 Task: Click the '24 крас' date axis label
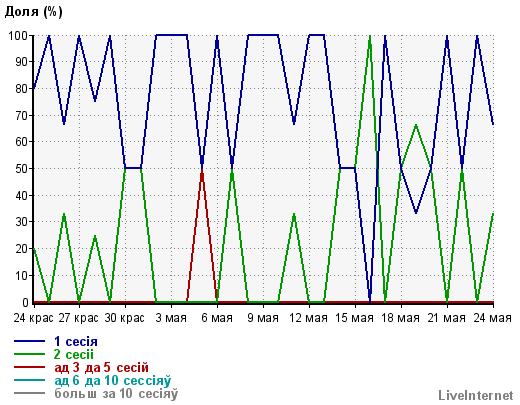[33, 318]
